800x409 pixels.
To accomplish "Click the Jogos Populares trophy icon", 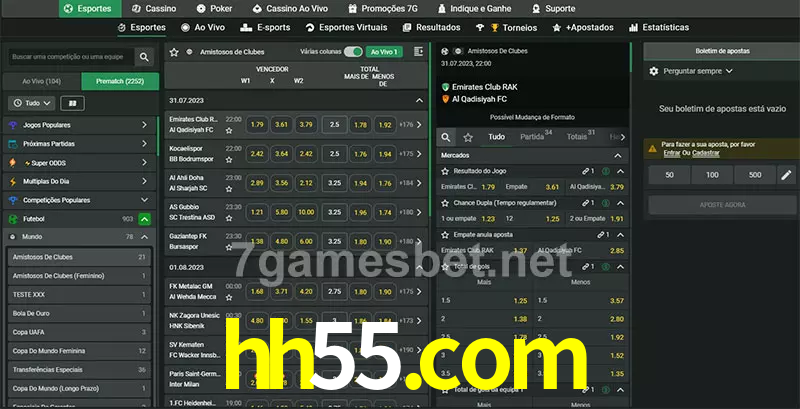I will (x=13, y=125).
